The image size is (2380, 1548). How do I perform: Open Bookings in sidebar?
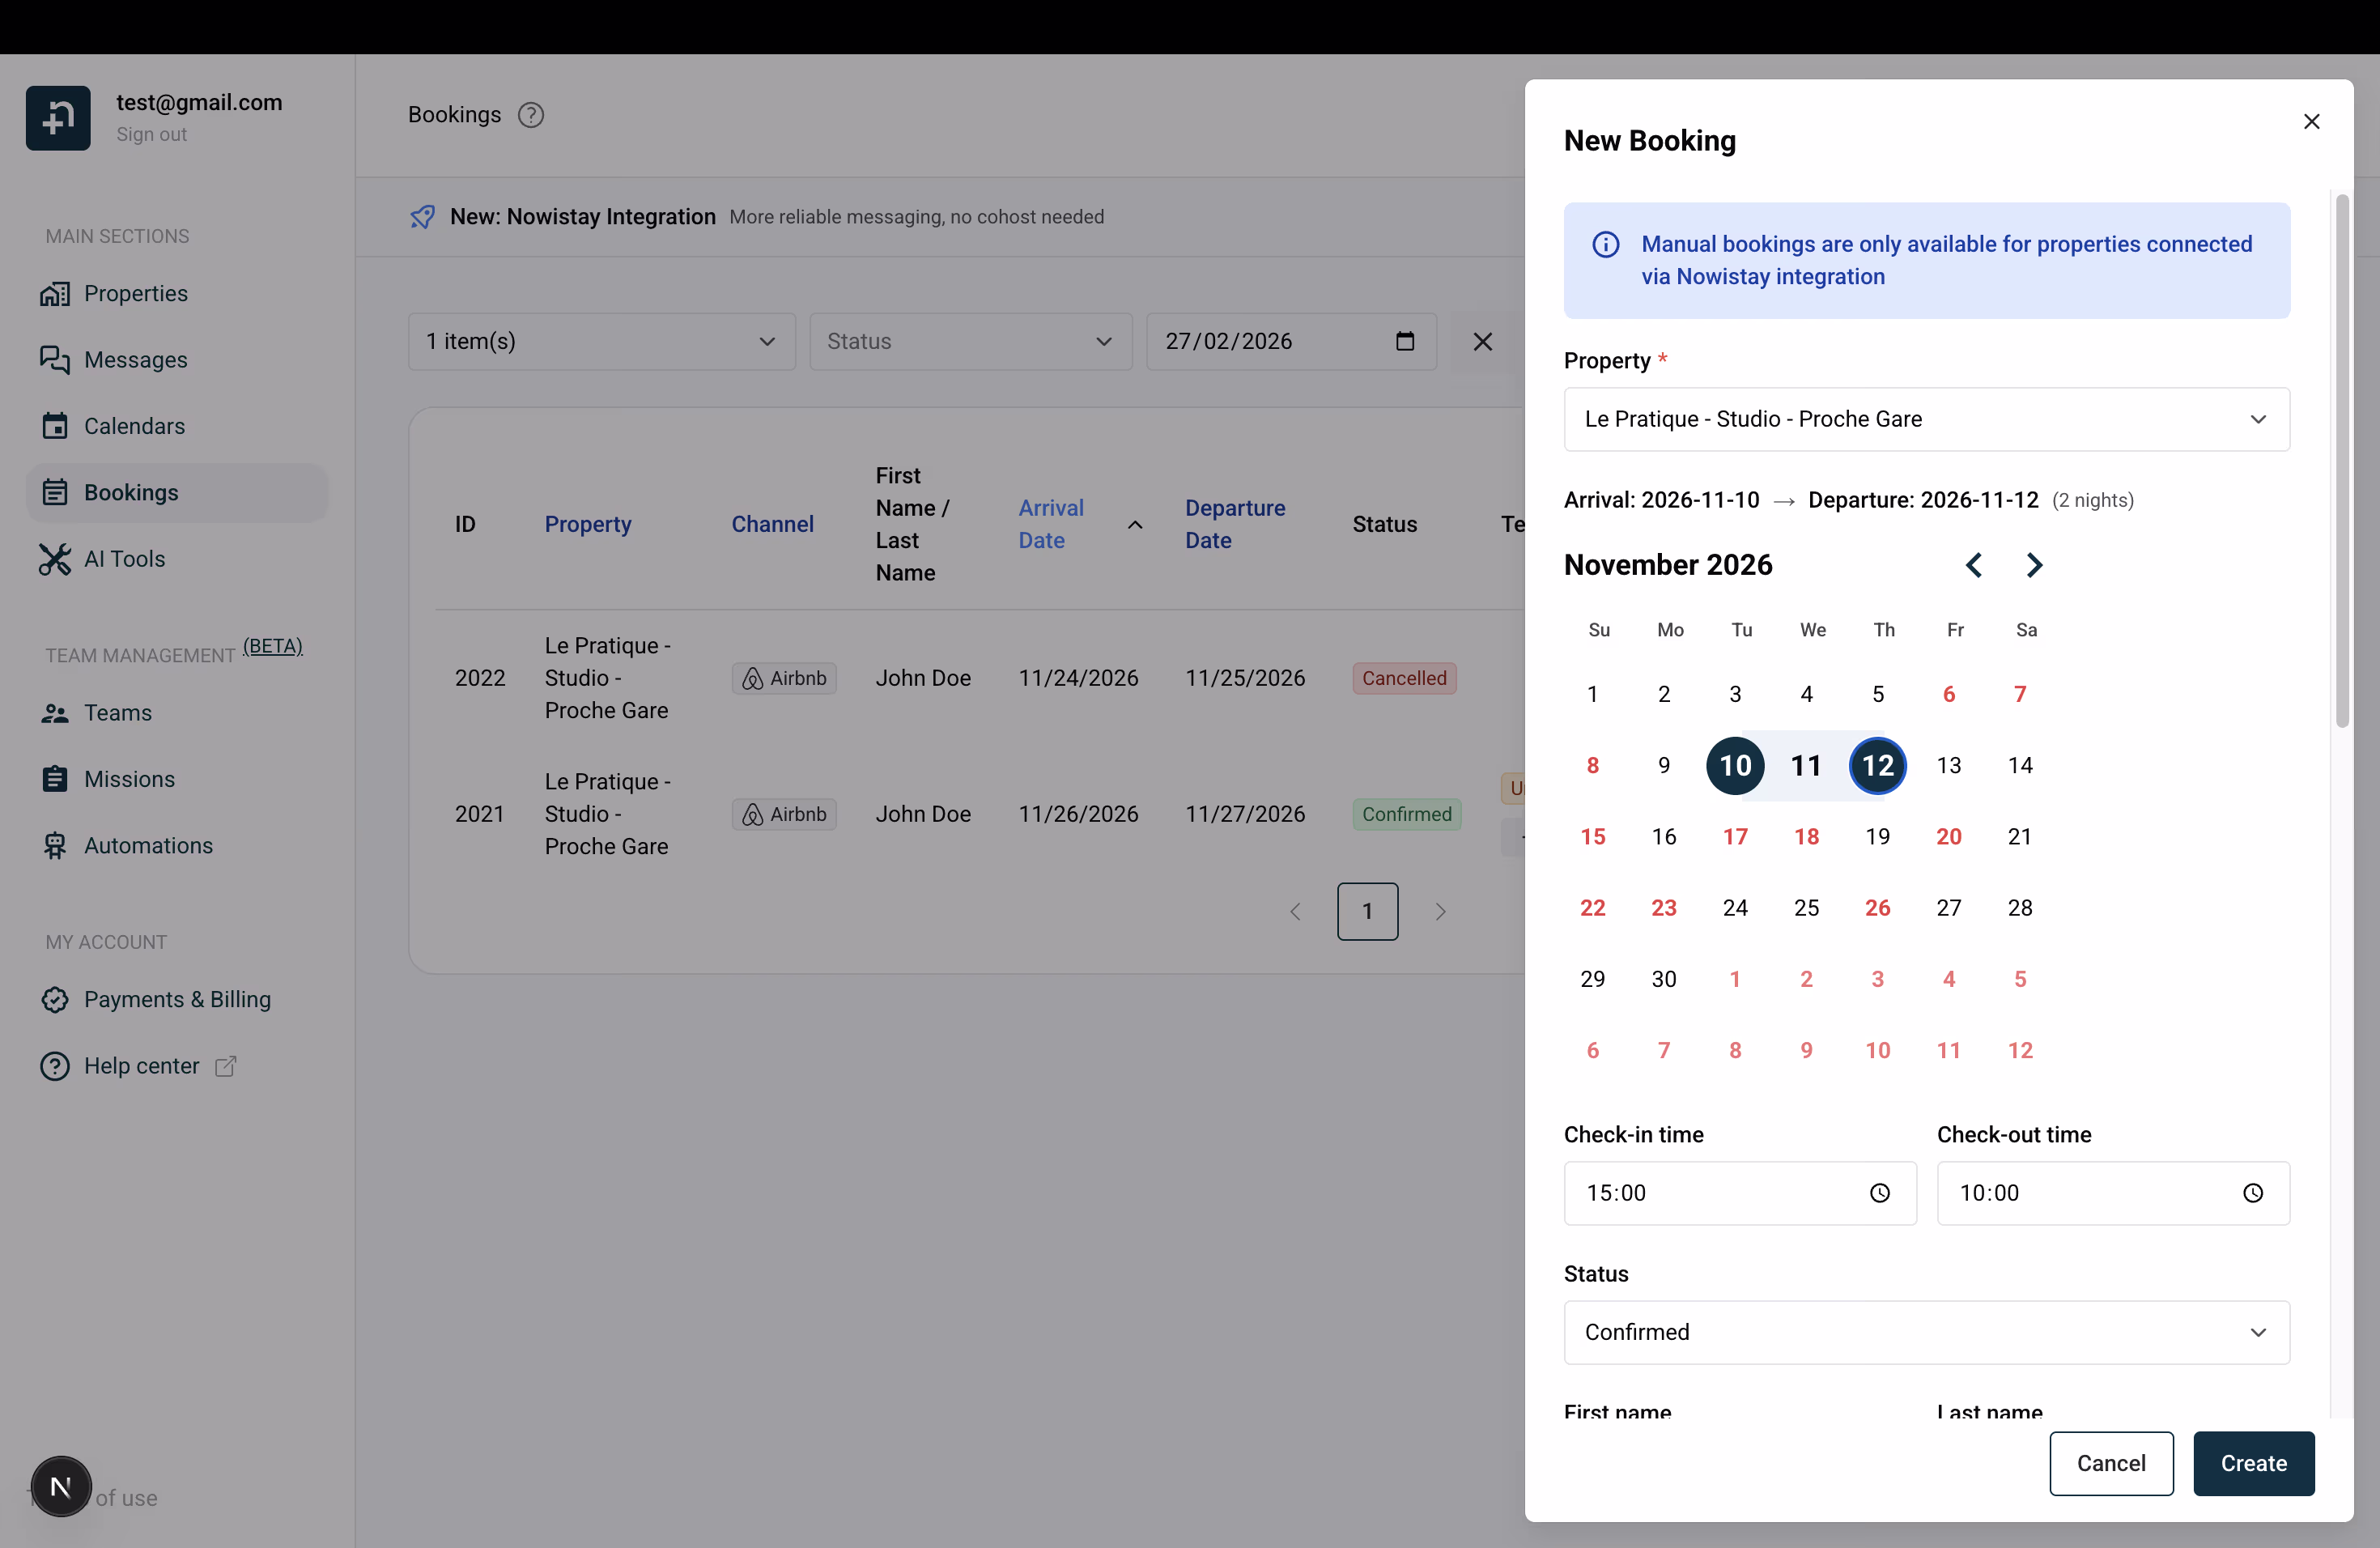click(177, 493)
